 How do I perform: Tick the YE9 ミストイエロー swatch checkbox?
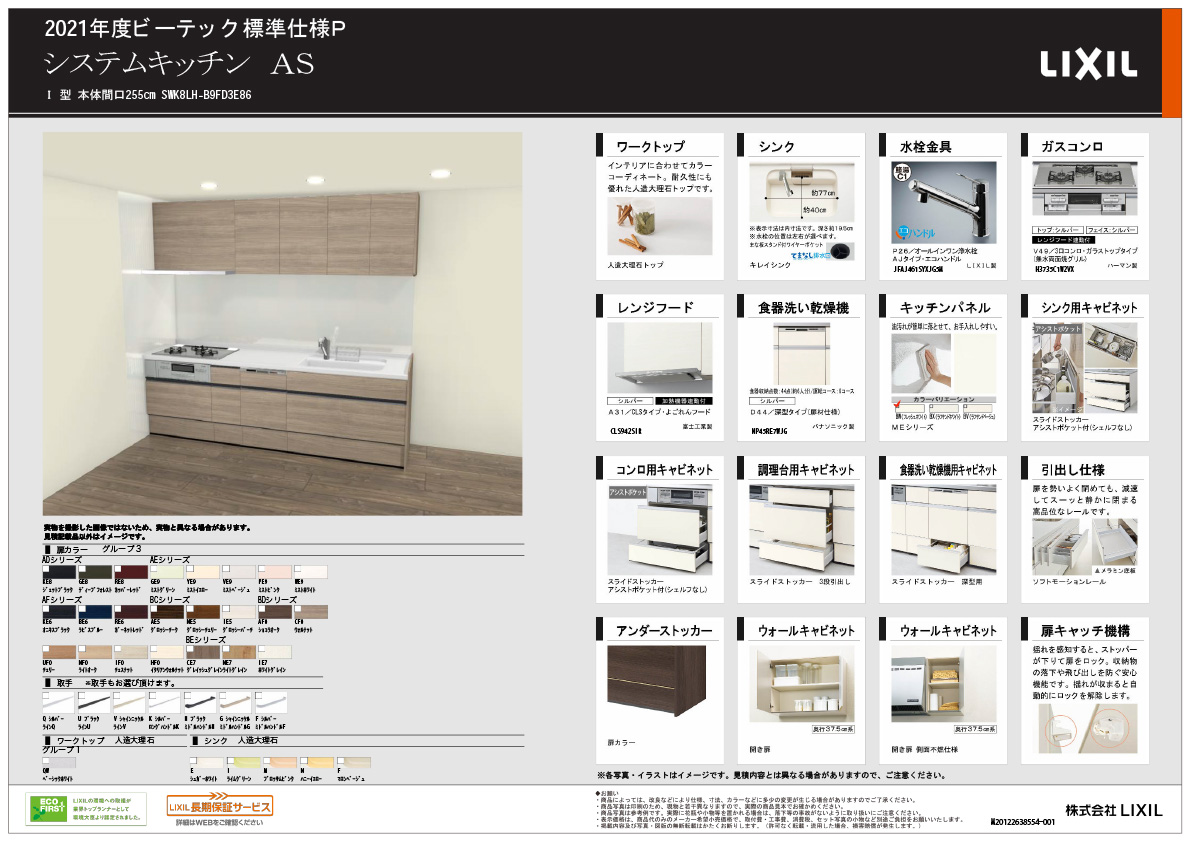click(x=190, y=568)
